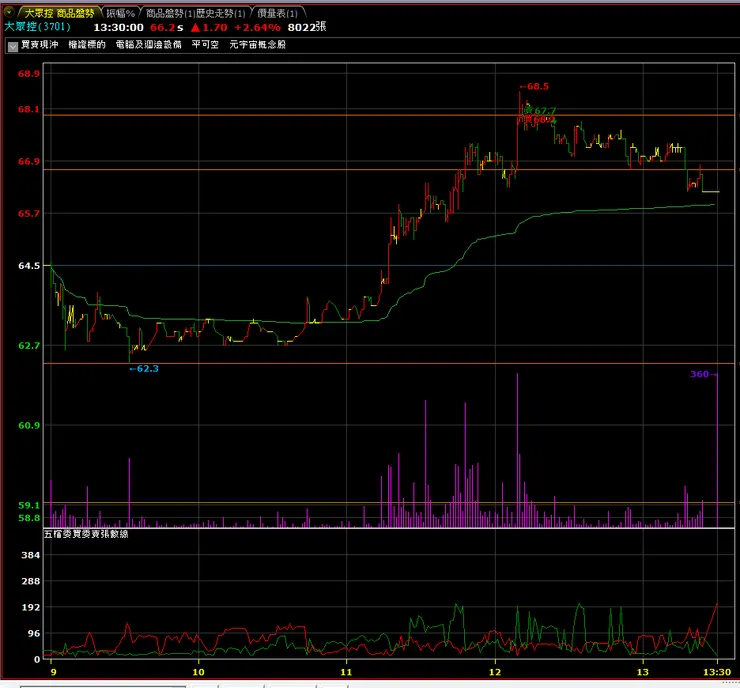Click the 12 o'clock time axis label
740x688 pixels.
(x=495, y=672)
